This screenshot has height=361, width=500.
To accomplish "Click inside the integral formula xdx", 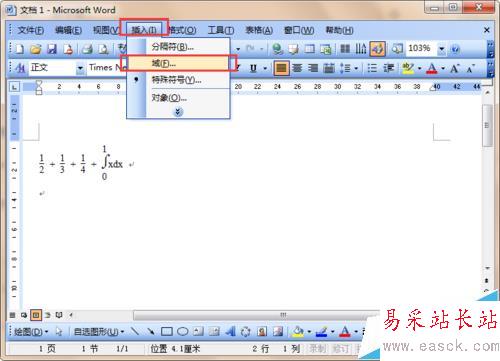I will (x=116, y=164).
